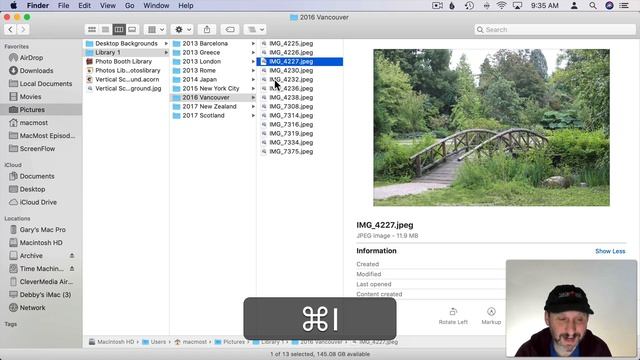640x360 pixels.
Task: Click Show Less in Information
Action: click(x=610, y=251)
